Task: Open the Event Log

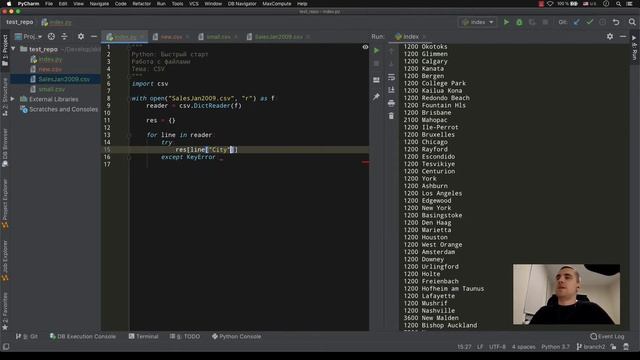Action: point(607,336)
